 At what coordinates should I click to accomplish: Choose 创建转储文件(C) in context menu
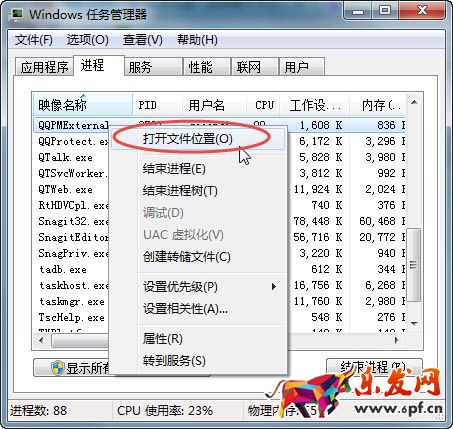pyautogui.click(x=198, y=257)
